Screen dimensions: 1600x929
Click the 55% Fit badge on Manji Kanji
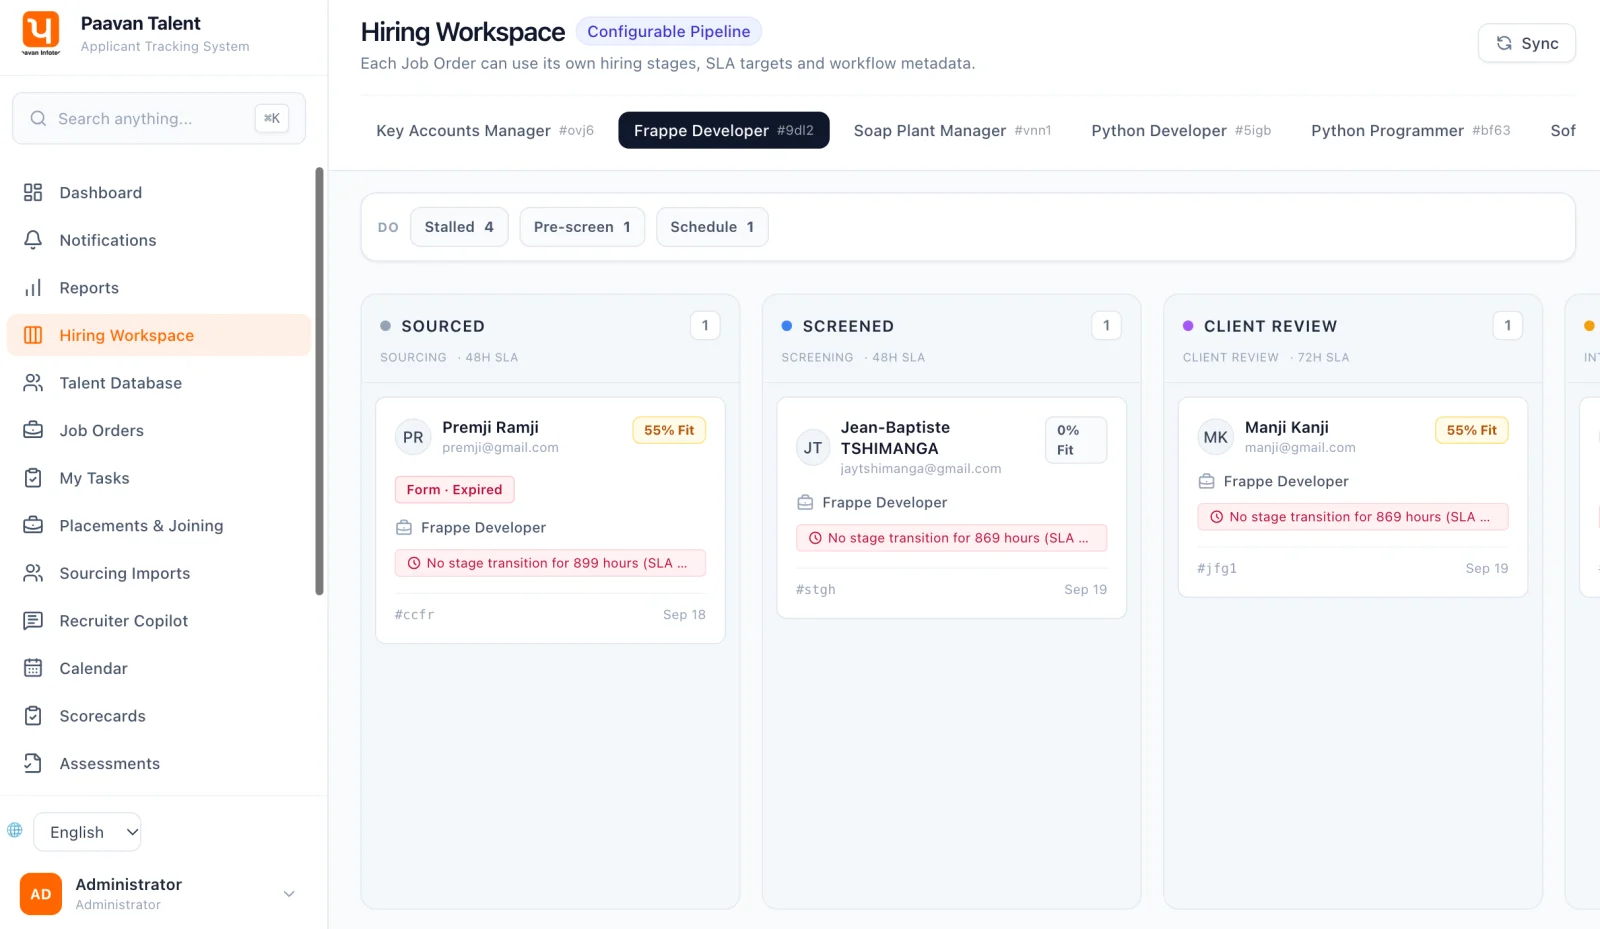tap(1472, 430)
